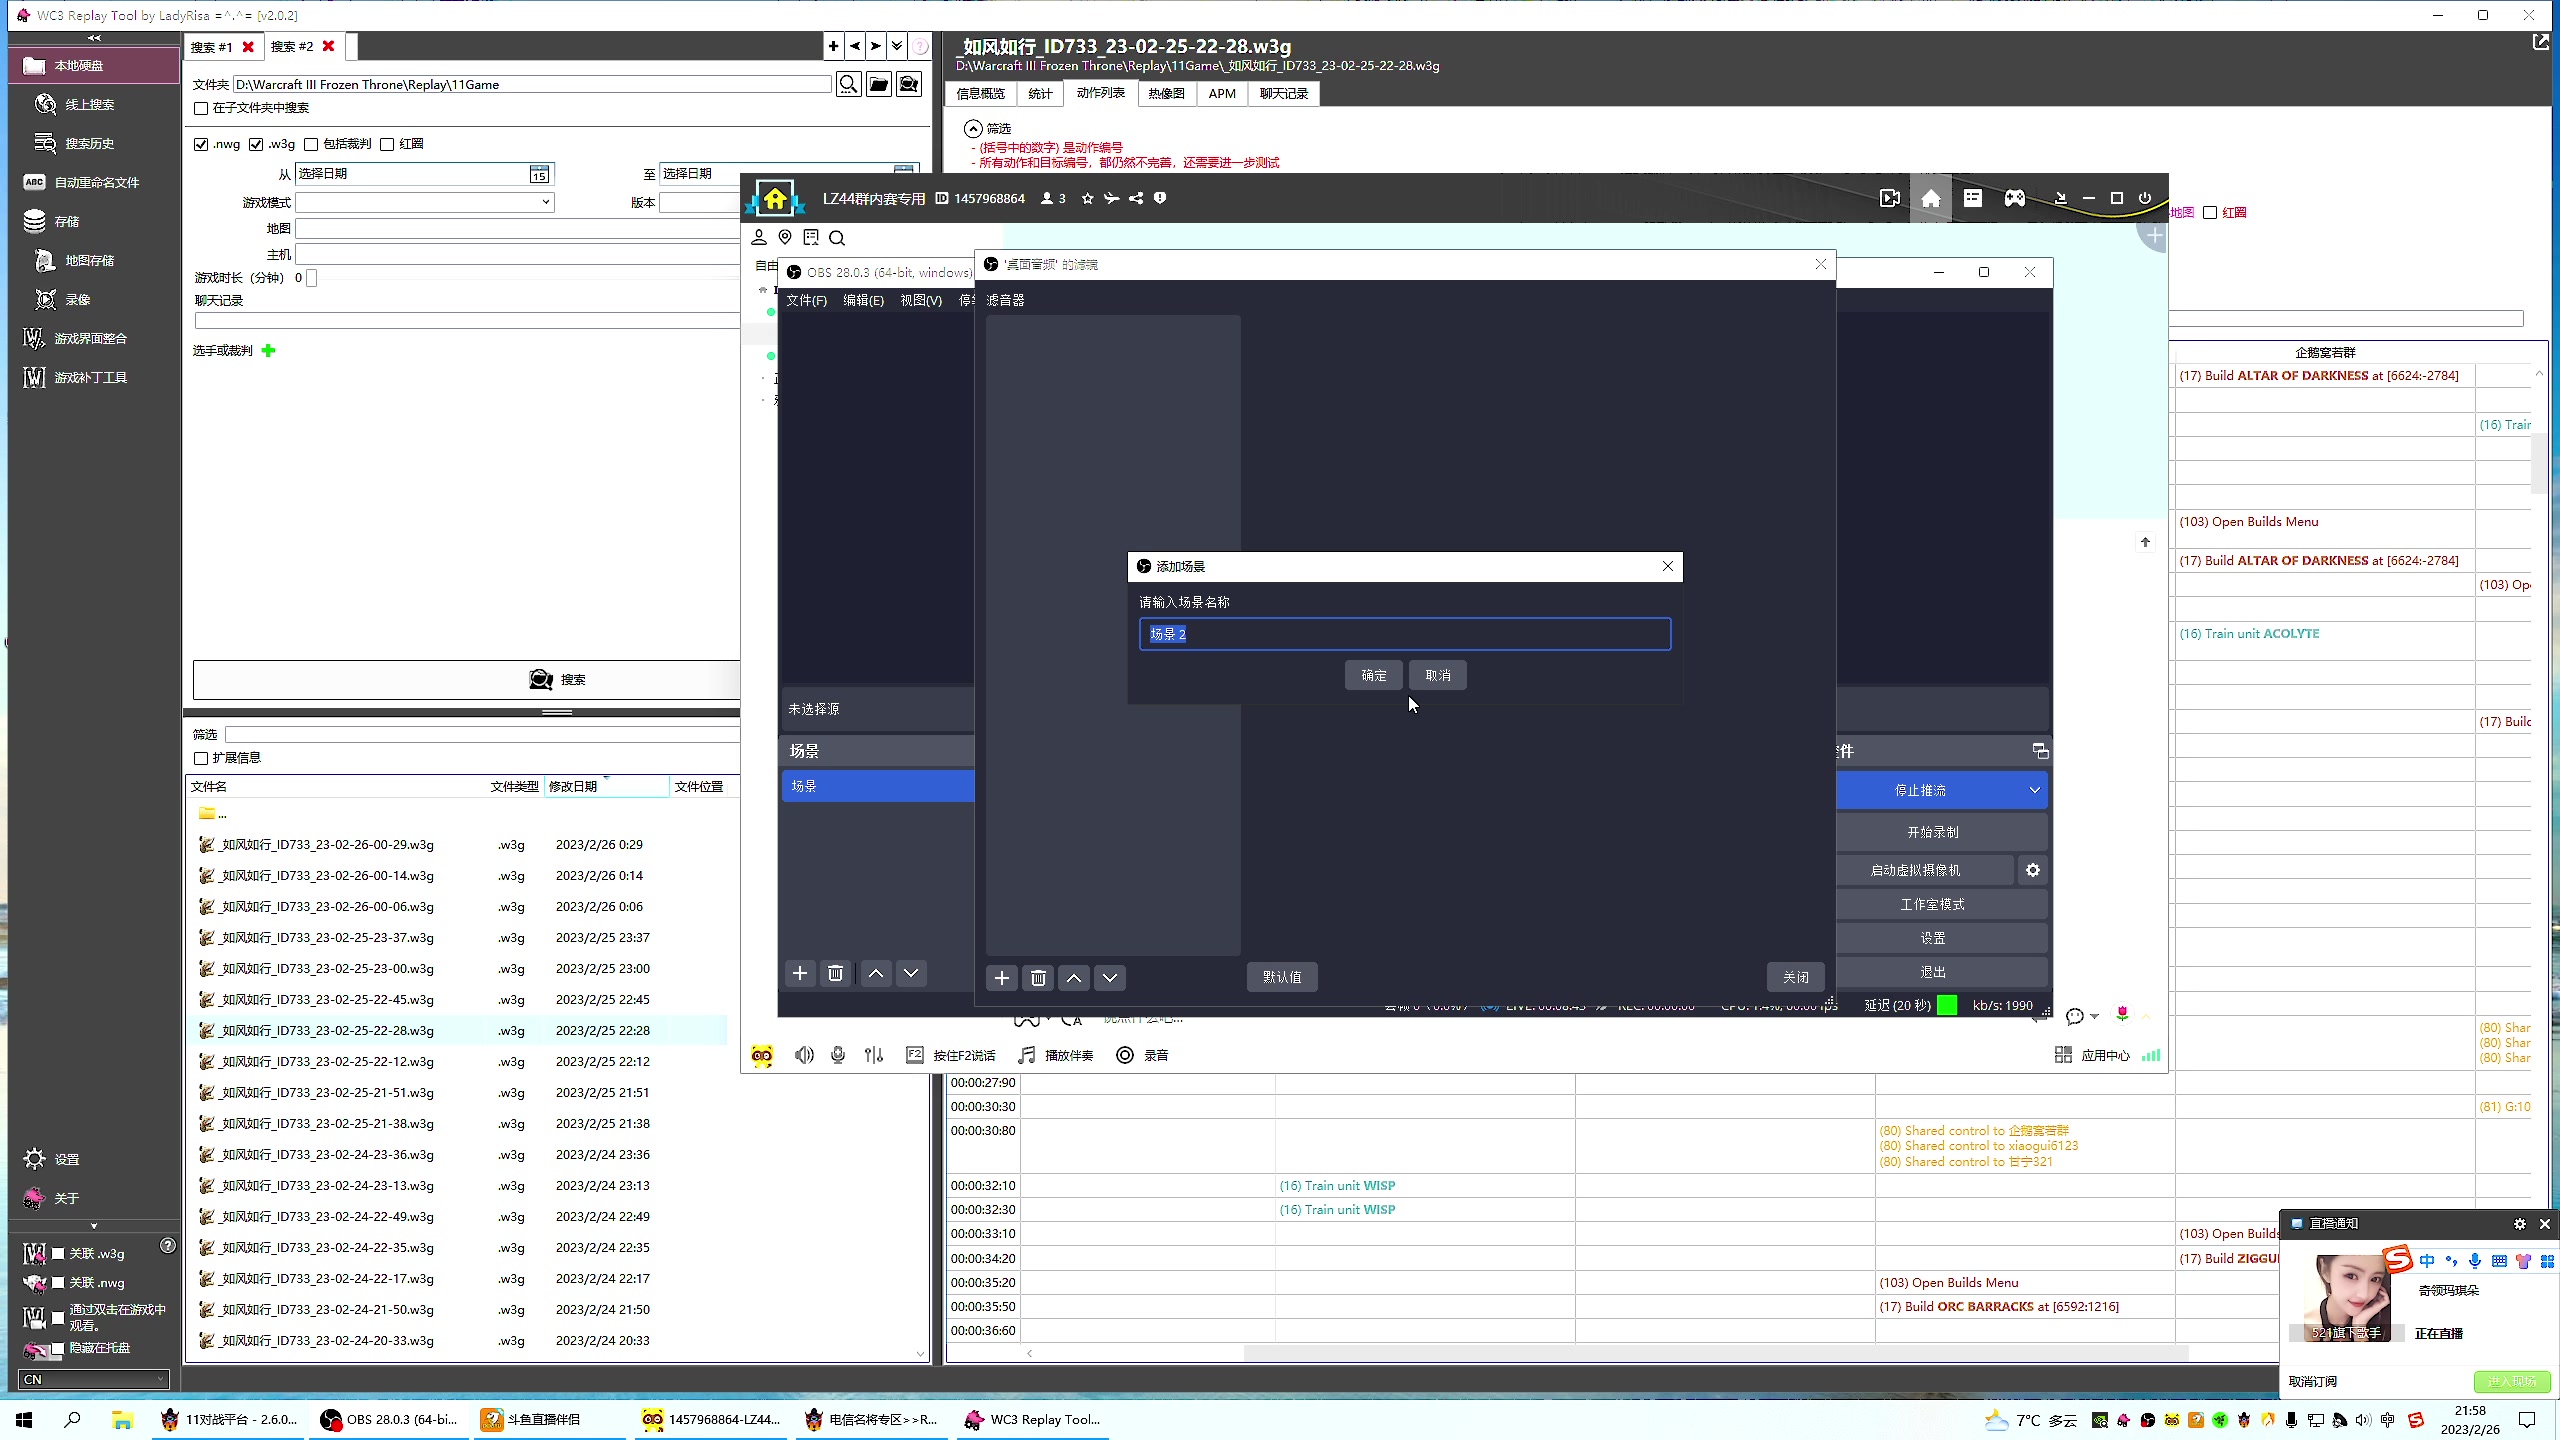Image resolution: width=2560 pixels, height=1440 pixels.
Task: Switch to 聊天记录 tab
Action: point(1284,93)
